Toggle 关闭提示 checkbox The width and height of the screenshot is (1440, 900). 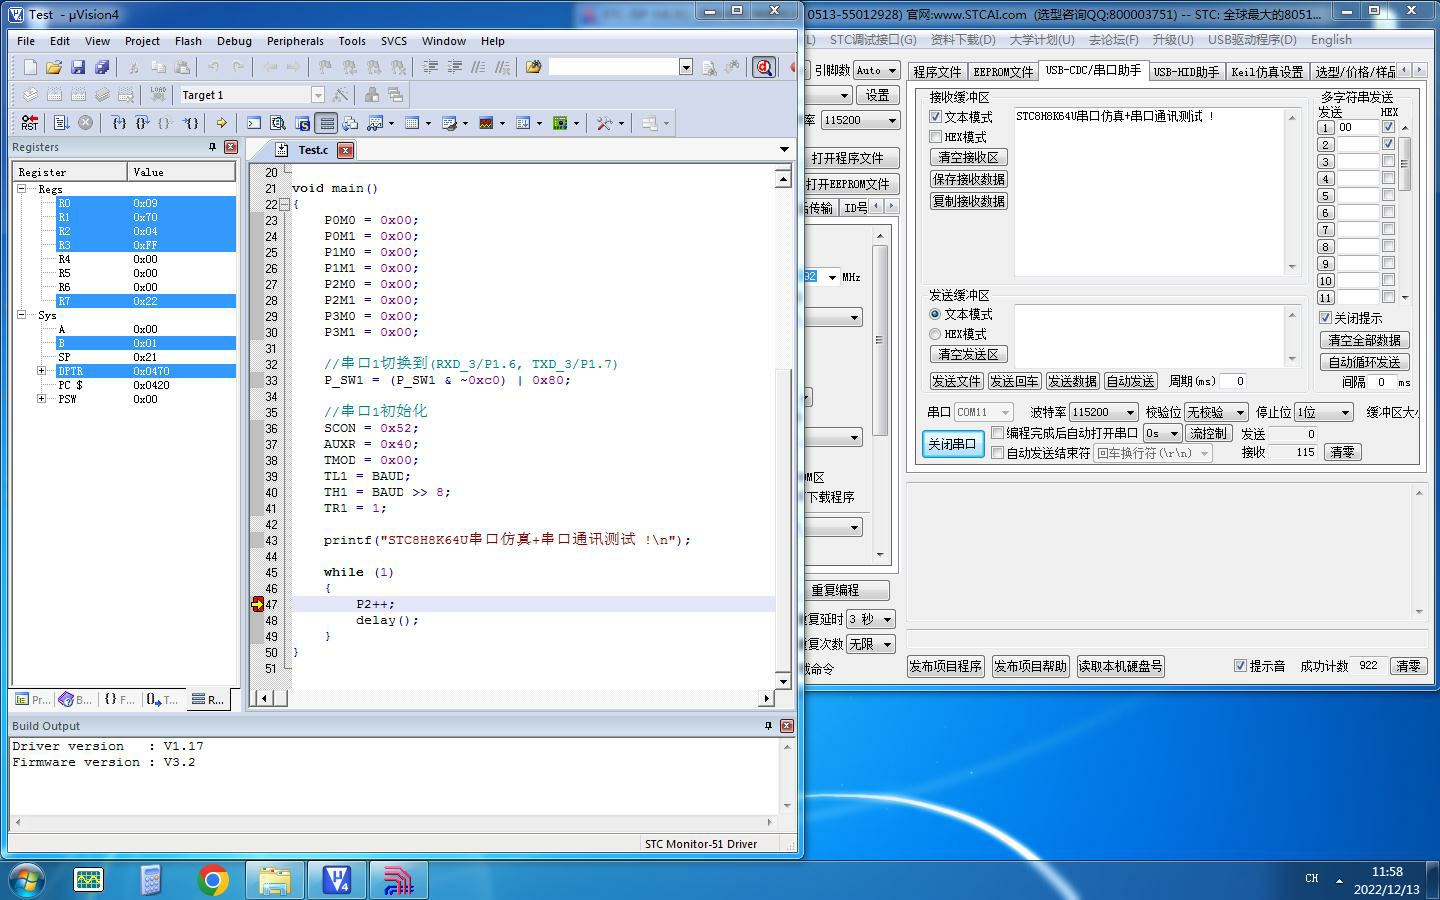tap(1326, 318)
